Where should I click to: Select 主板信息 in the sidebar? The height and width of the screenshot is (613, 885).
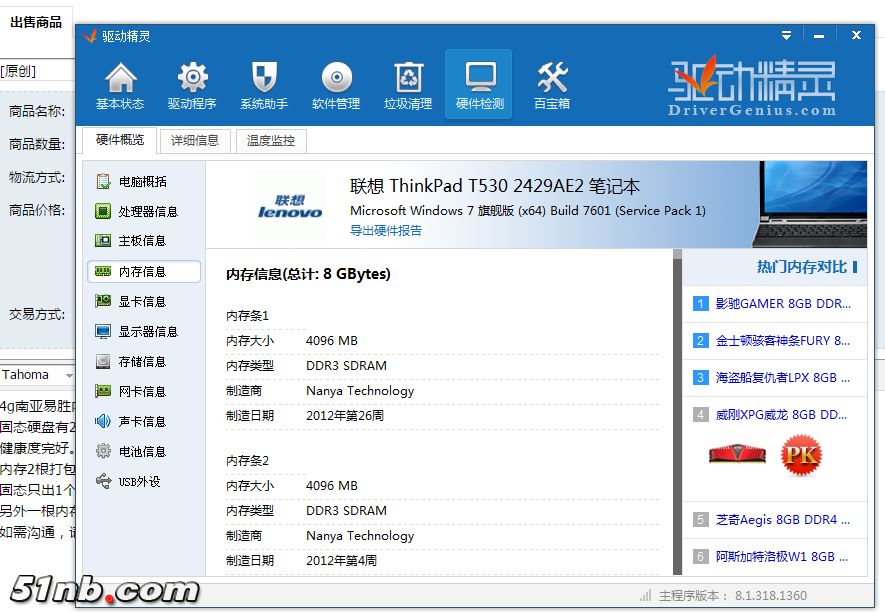pos(143,241)
